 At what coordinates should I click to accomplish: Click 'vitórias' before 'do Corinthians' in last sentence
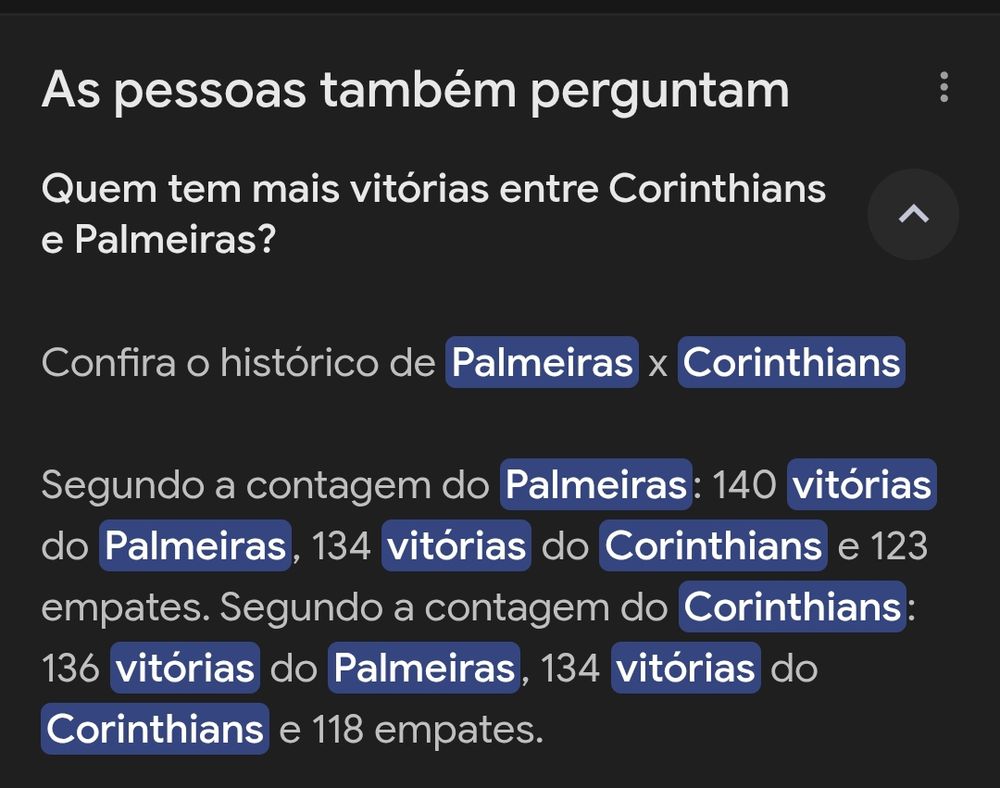(686, 668)
